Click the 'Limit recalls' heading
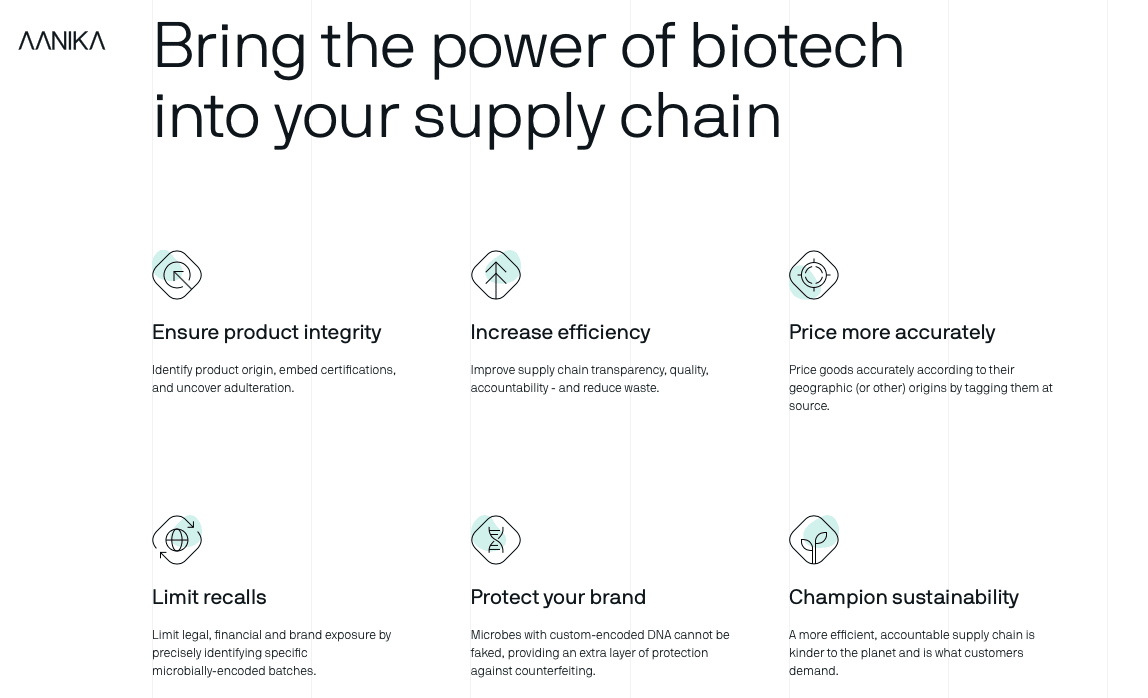The height and width of the screenshot is (698, 1148). pyautogui.click(x=209, y=597)
